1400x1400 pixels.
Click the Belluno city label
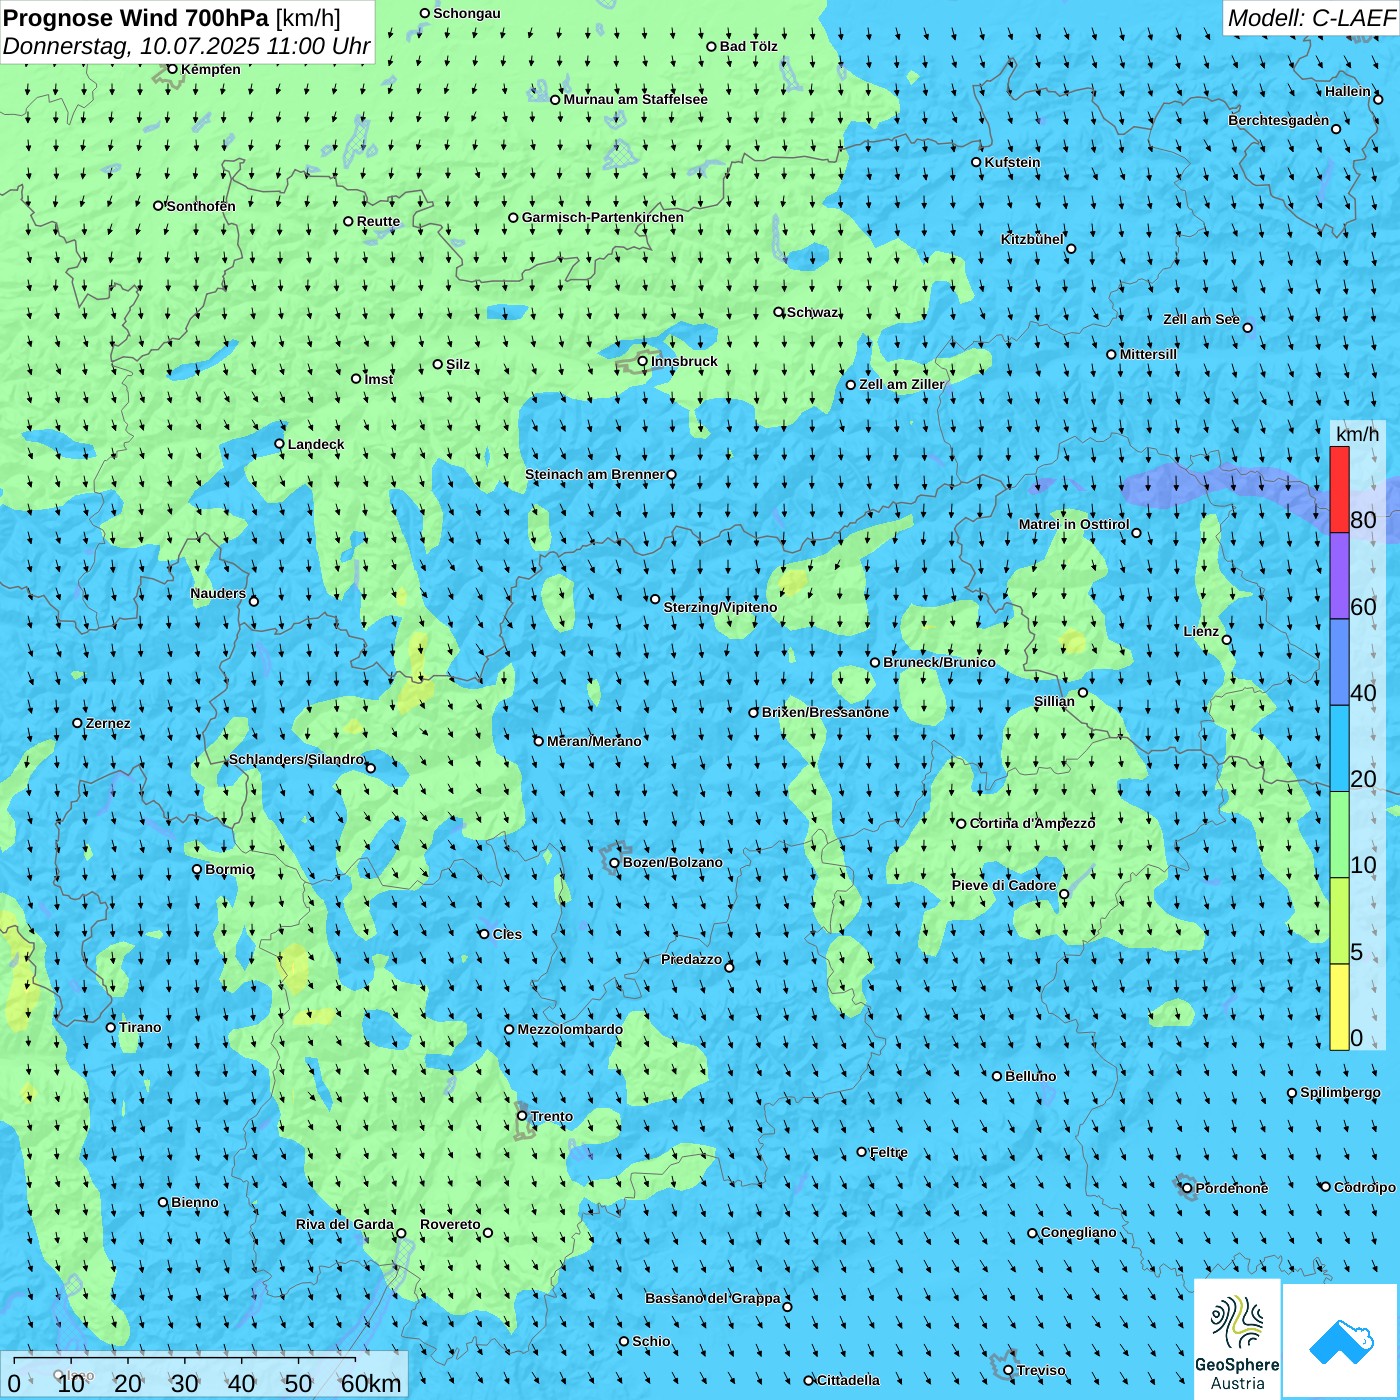1030,1076
